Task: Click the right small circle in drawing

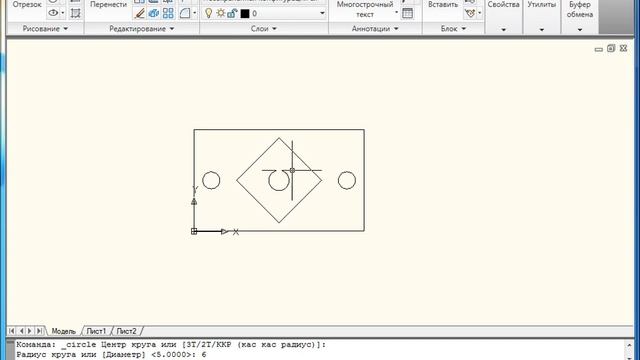Action: 347,180
